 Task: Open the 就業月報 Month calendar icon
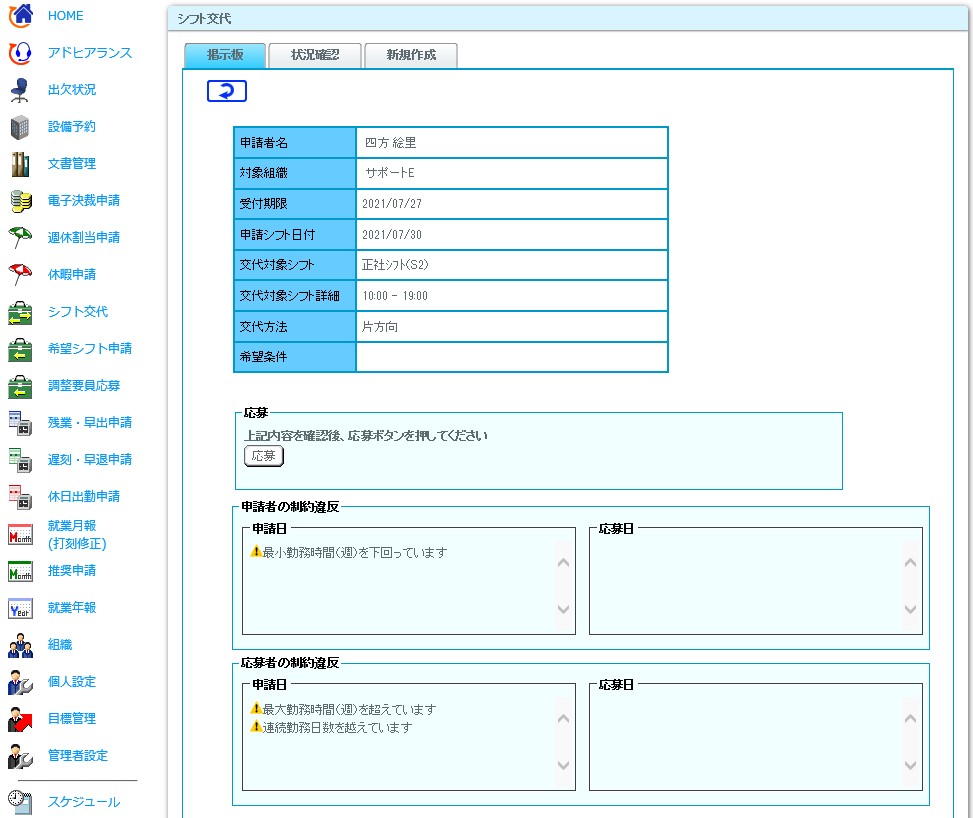tap(20, 534)
